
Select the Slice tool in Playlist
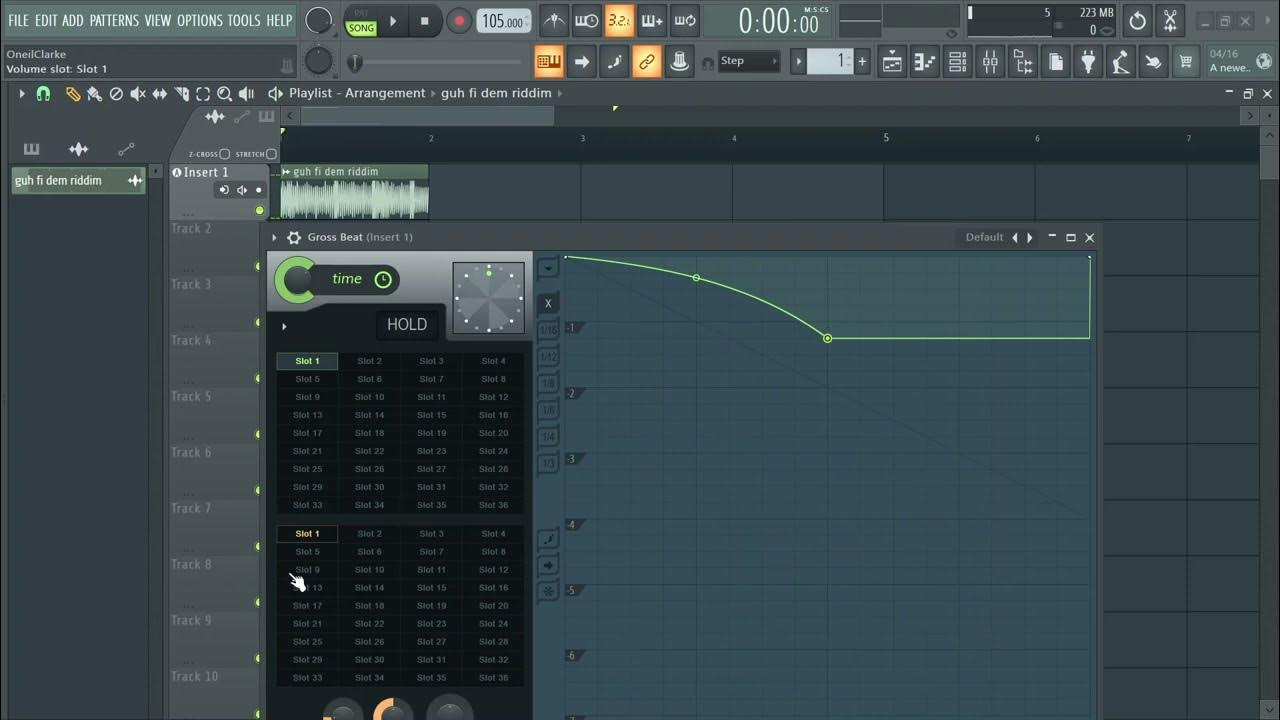tap(182, 93)
